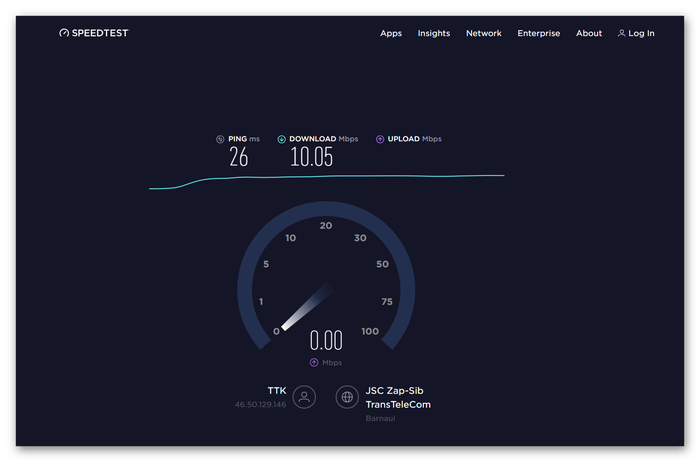Click the Speedtest logo in the header
The width and height of the screenshot is (700, 462).
click(93, 33)
